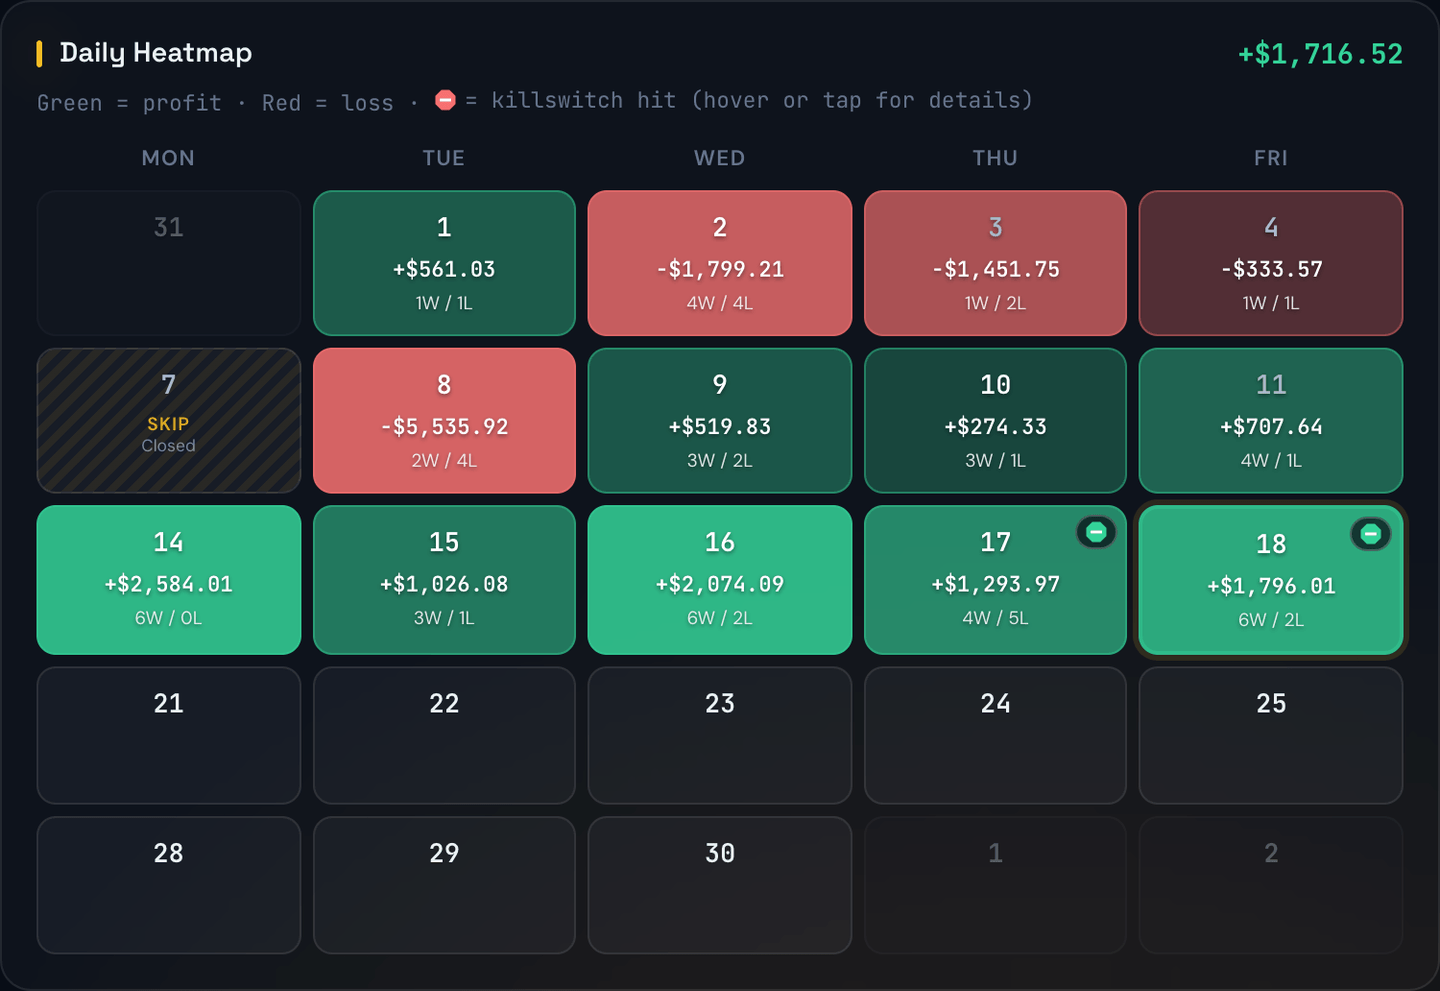Click +$1,796.01 amount on day 18

[1271, 586]
